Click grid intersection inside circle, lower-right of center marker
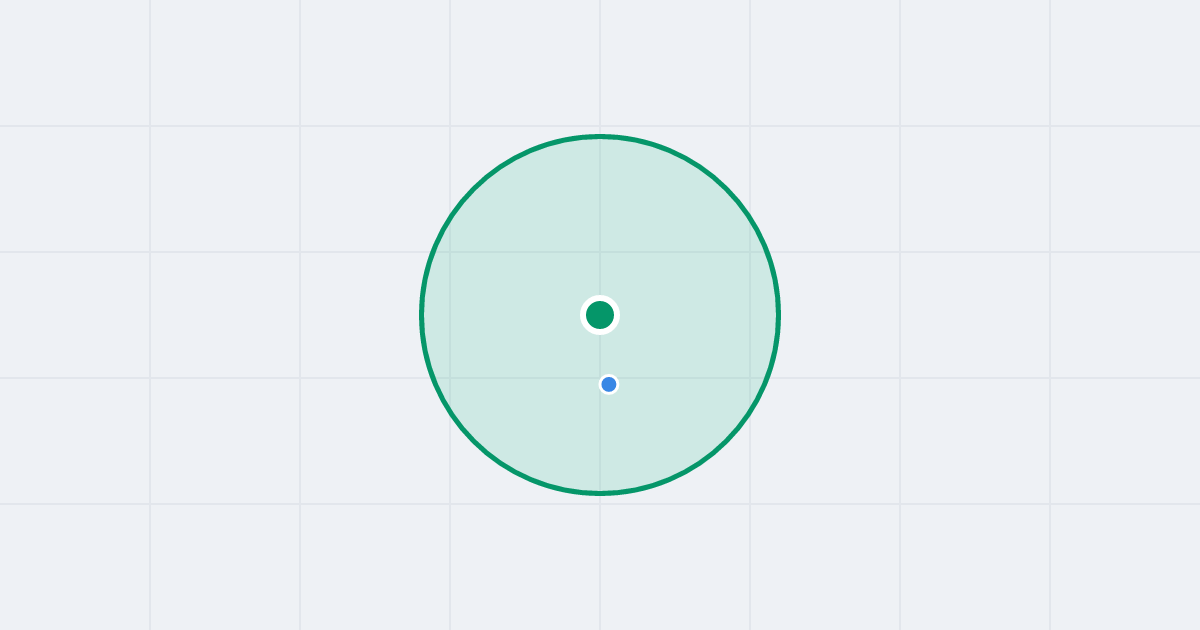Screen dimensions: 1200x630 click(x=750, y=378)
